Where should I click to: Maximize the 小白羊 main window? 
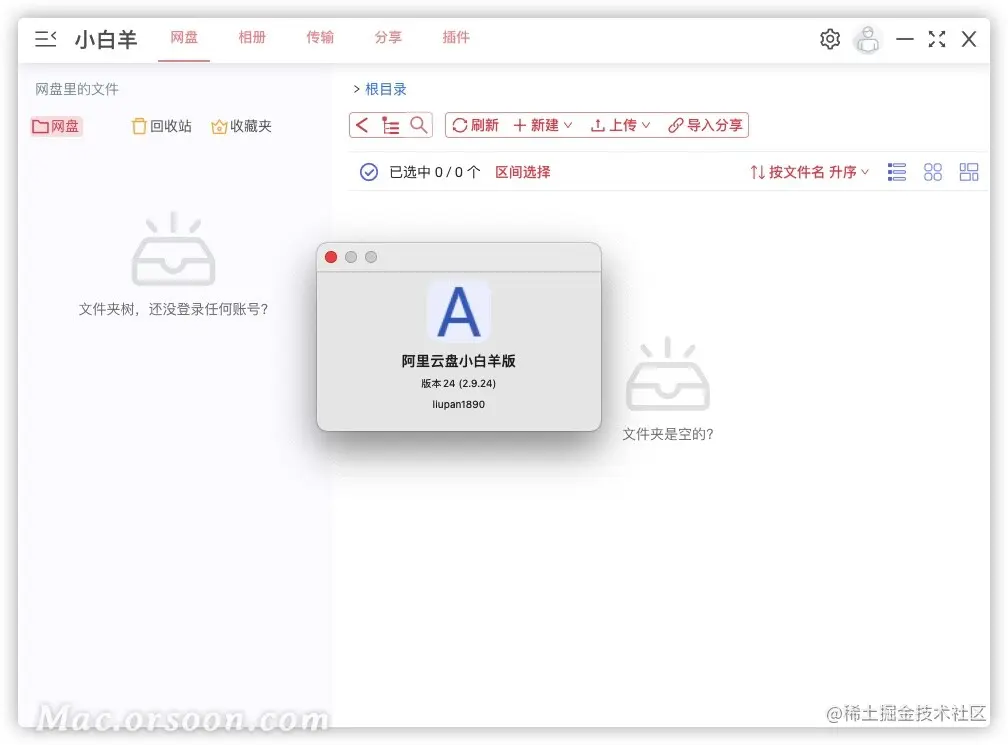coord(937,39)
